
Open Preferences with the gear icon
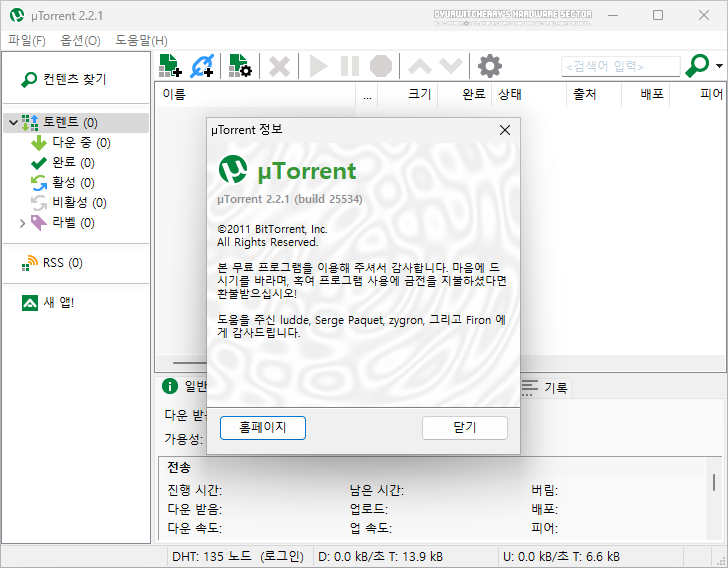pos(490,66)
